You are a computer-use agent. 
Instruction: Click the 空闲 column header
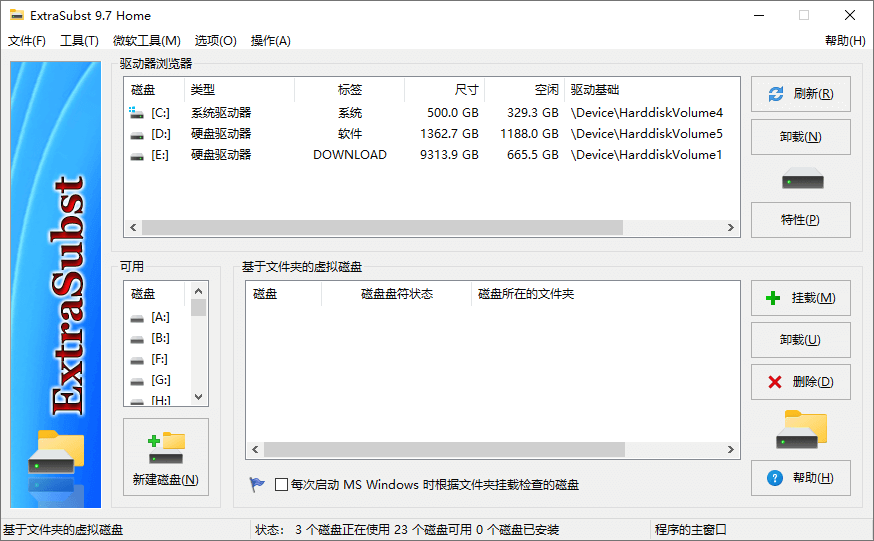click(x=525, y=90)
